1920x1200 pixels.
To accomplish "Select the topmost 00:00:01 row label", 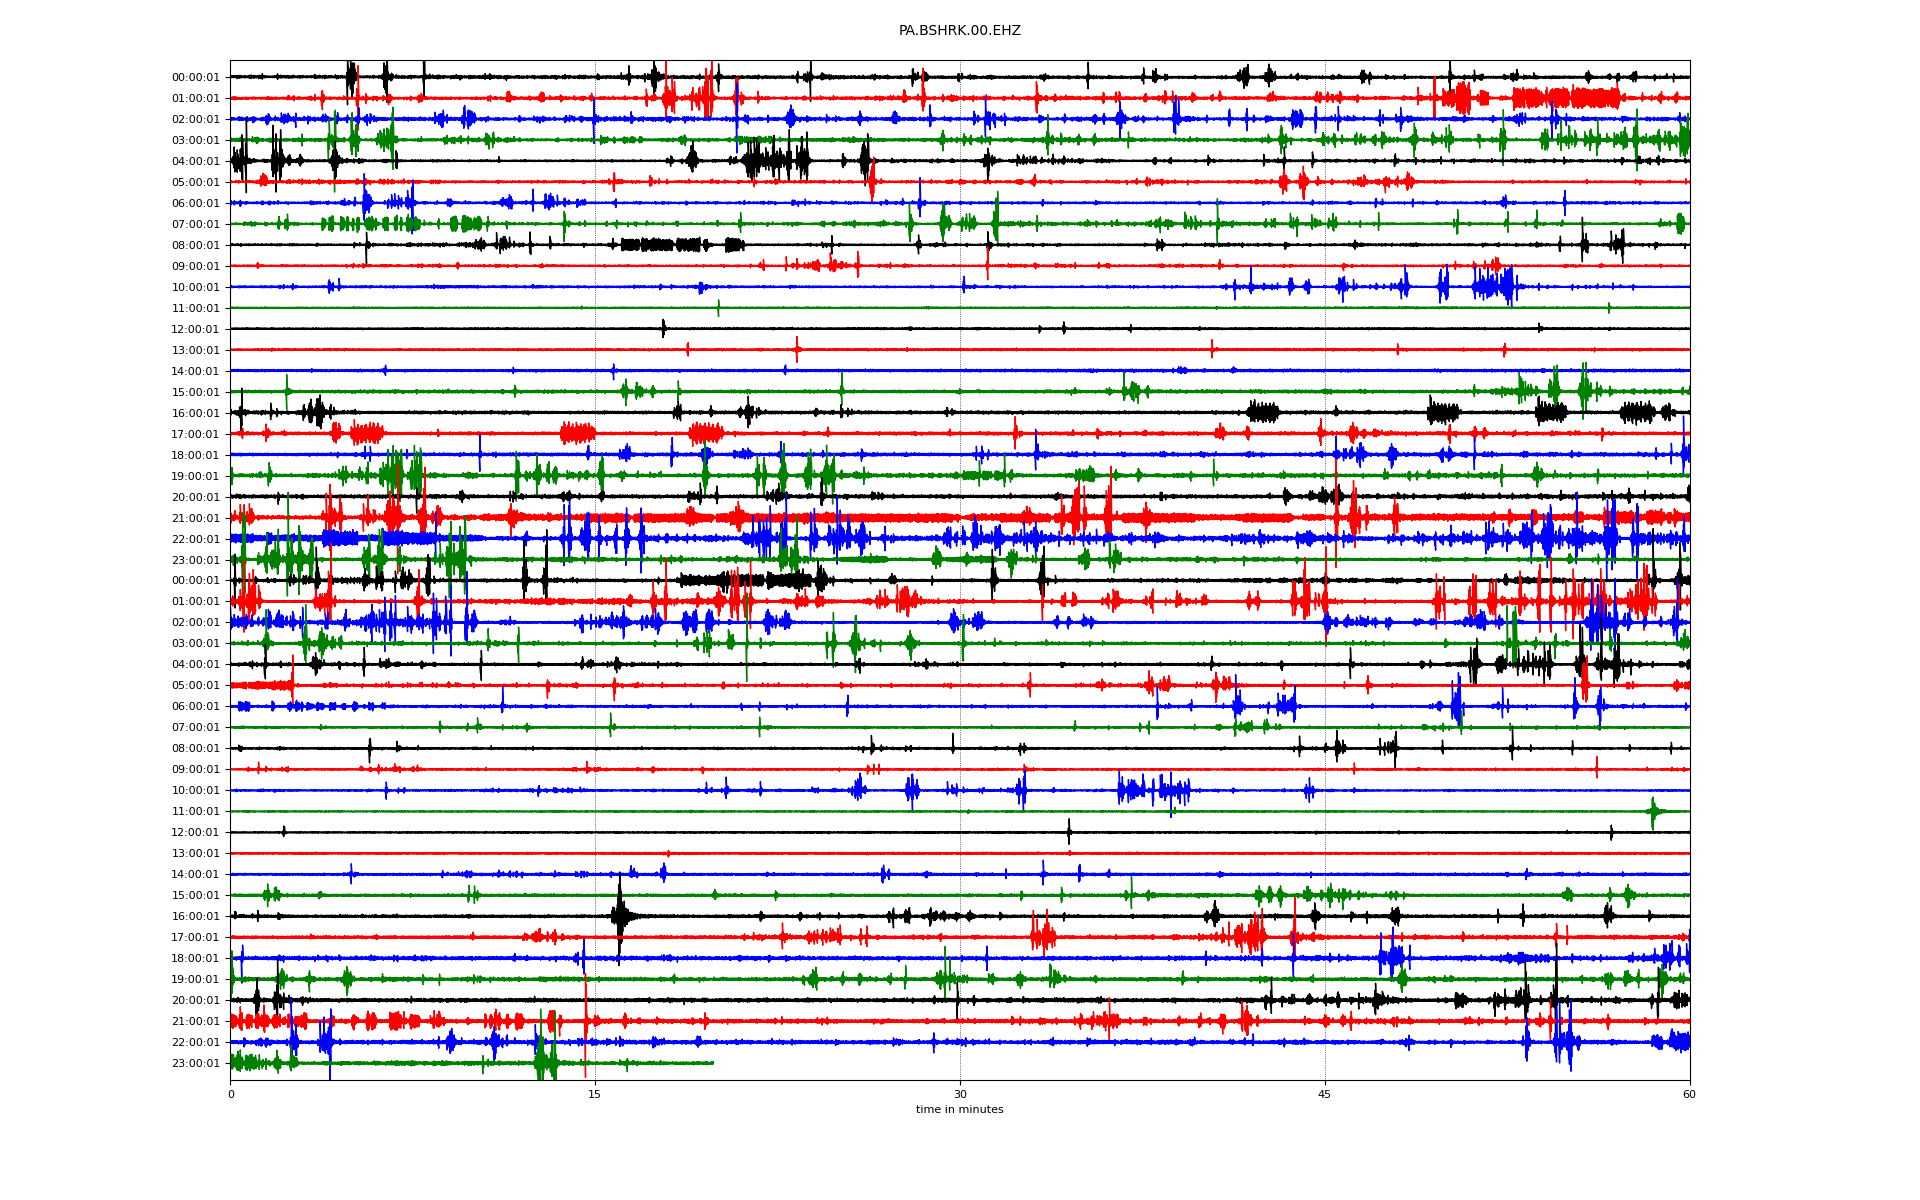I will pyautogui.click(x=195, y=77).
